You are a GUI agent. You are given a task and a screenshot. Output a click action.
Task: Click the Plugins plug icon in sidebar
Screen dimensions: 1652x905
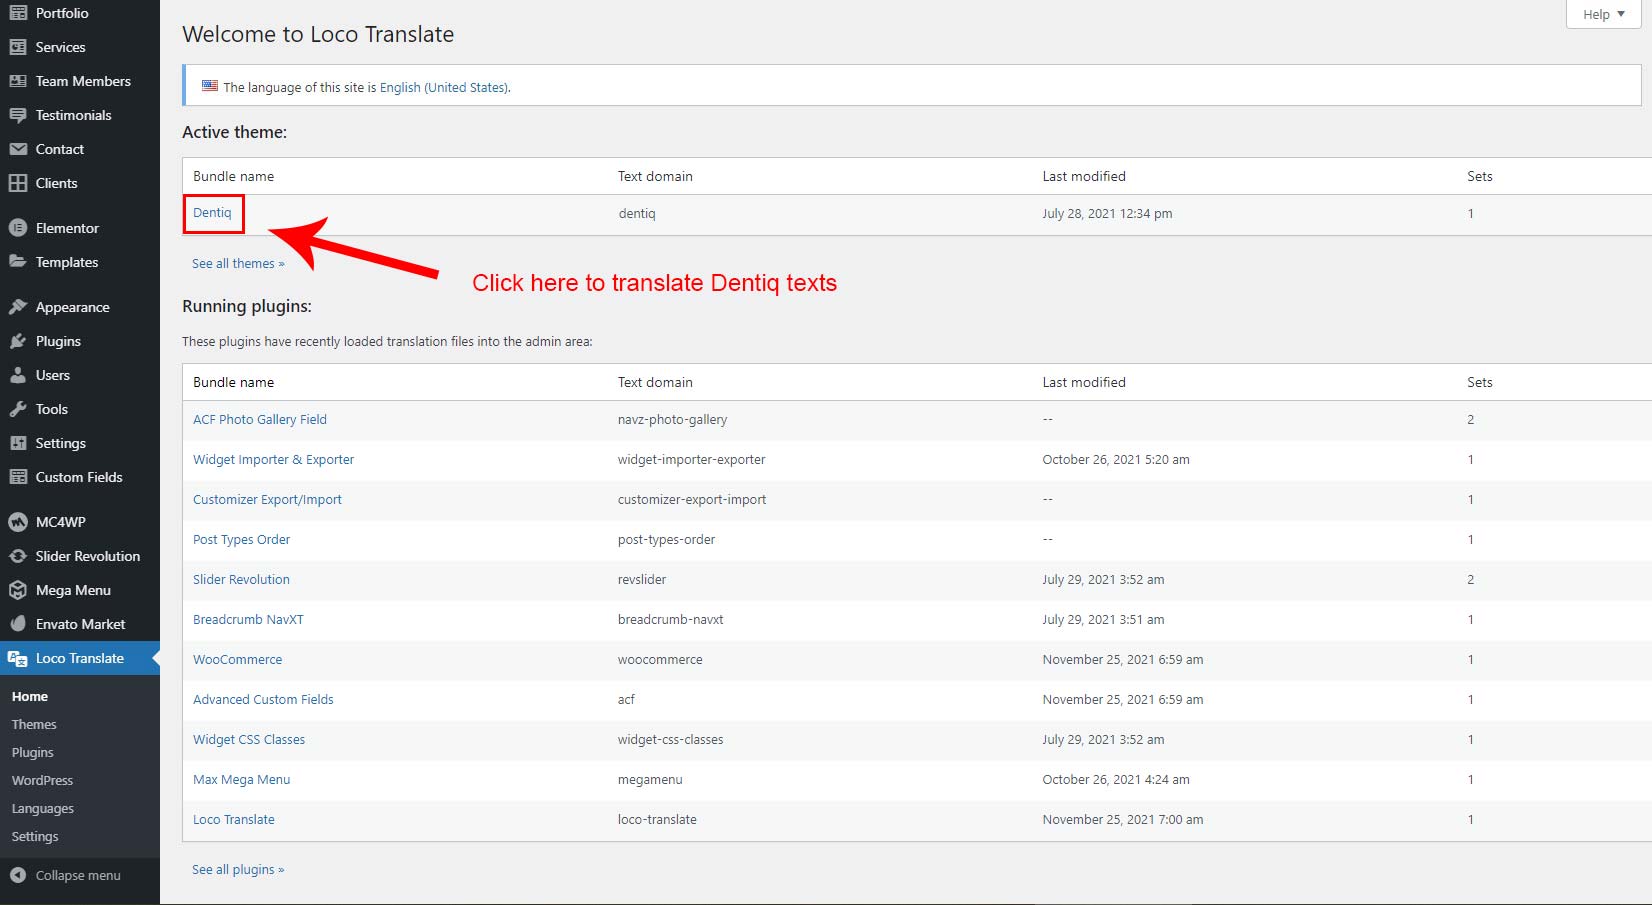pos(18,341)
